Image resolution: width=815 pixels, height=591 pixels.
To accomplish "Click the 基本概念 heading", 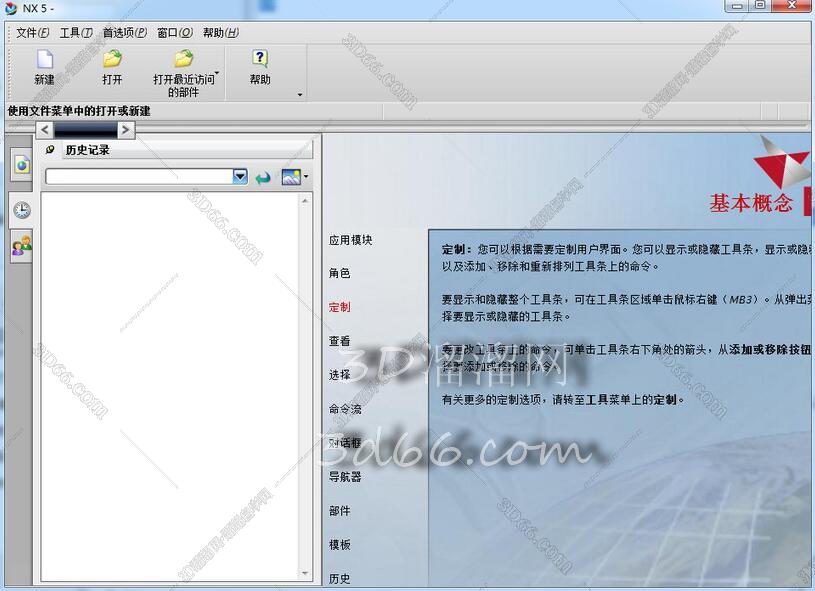I will point(752,203).
